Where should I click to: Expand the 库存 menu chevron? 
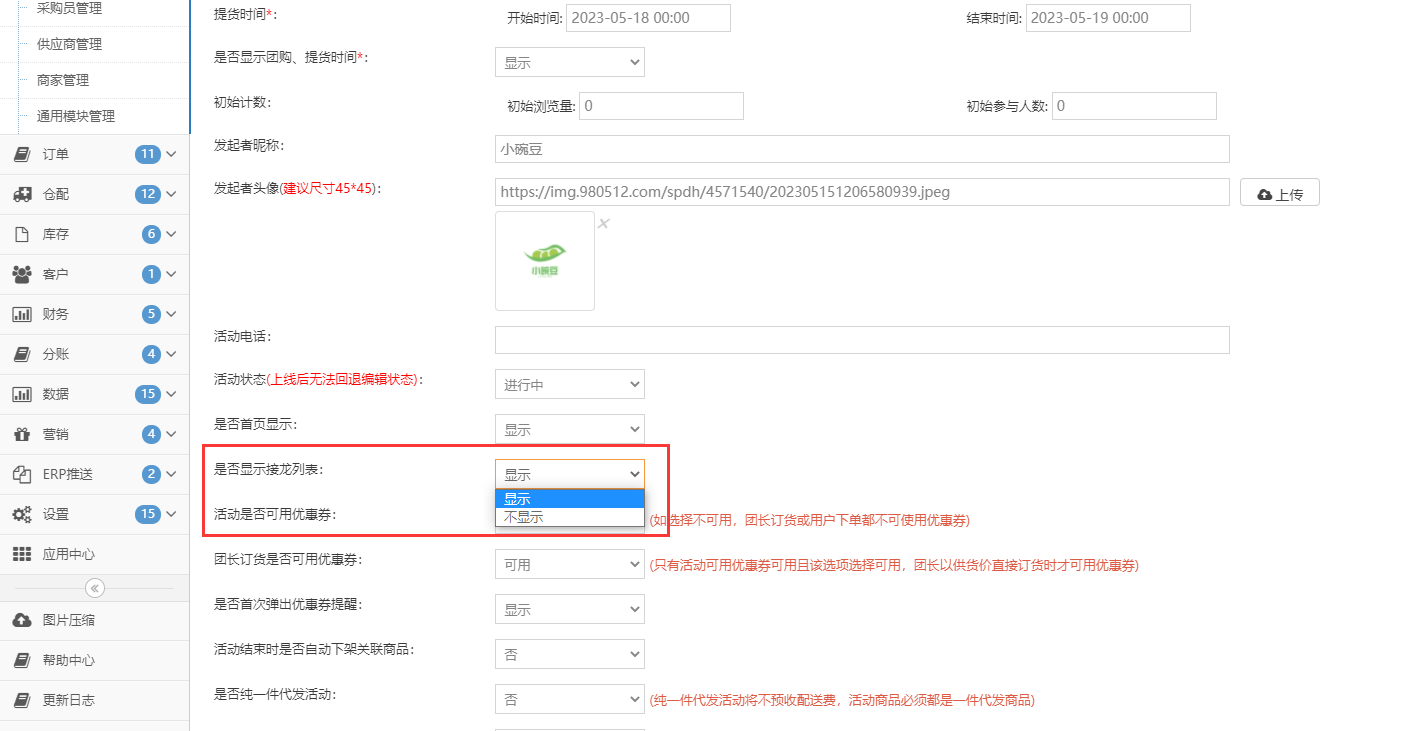pyautogui.click(x=171, y=234)
